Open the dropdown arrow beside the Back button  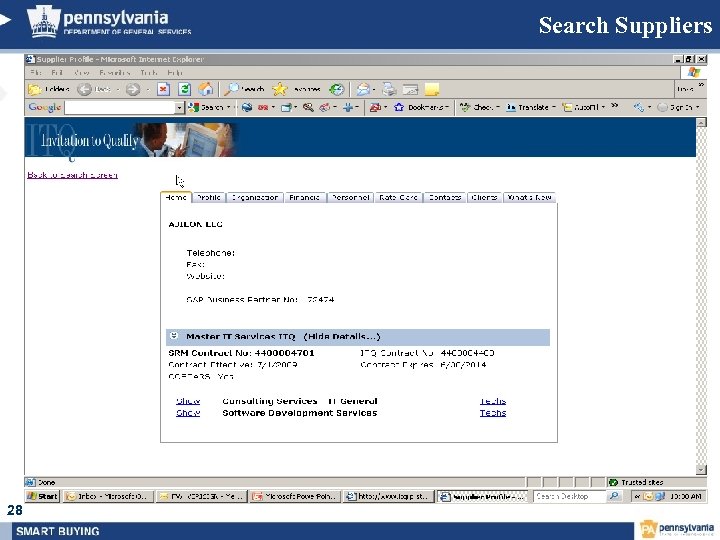118,90
